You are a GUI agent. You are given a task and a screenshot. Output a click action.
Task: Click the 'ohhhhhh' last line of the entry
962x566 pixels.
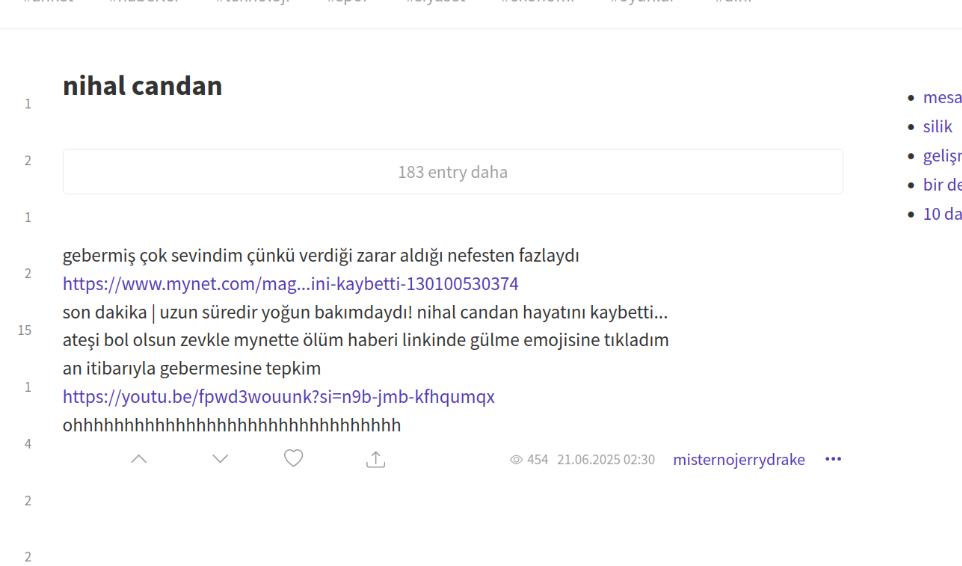(231, 426)
